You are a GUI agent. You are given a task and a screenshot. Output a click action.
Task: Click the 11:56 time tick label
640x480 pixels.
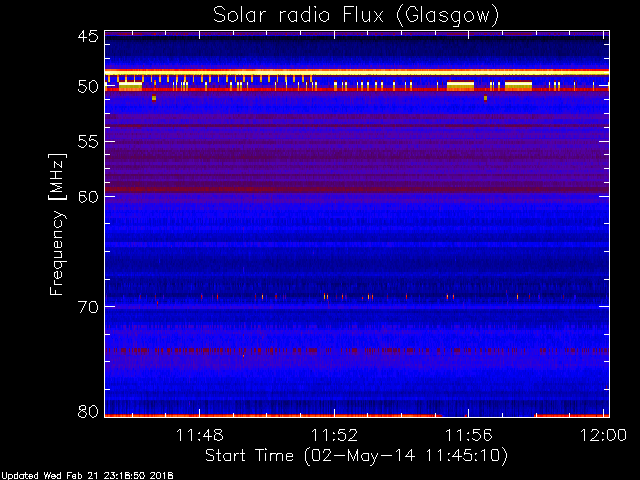point(469,435)
